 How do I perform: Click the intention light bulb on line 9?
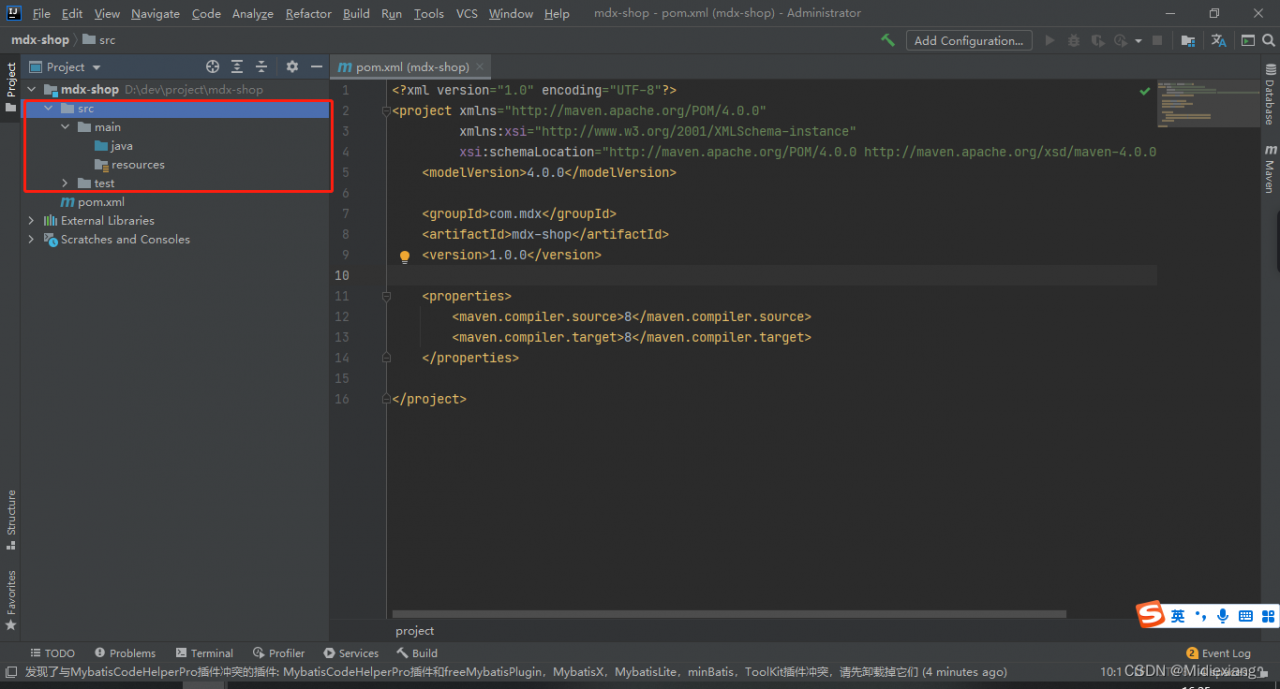click(x=405, y=256)
